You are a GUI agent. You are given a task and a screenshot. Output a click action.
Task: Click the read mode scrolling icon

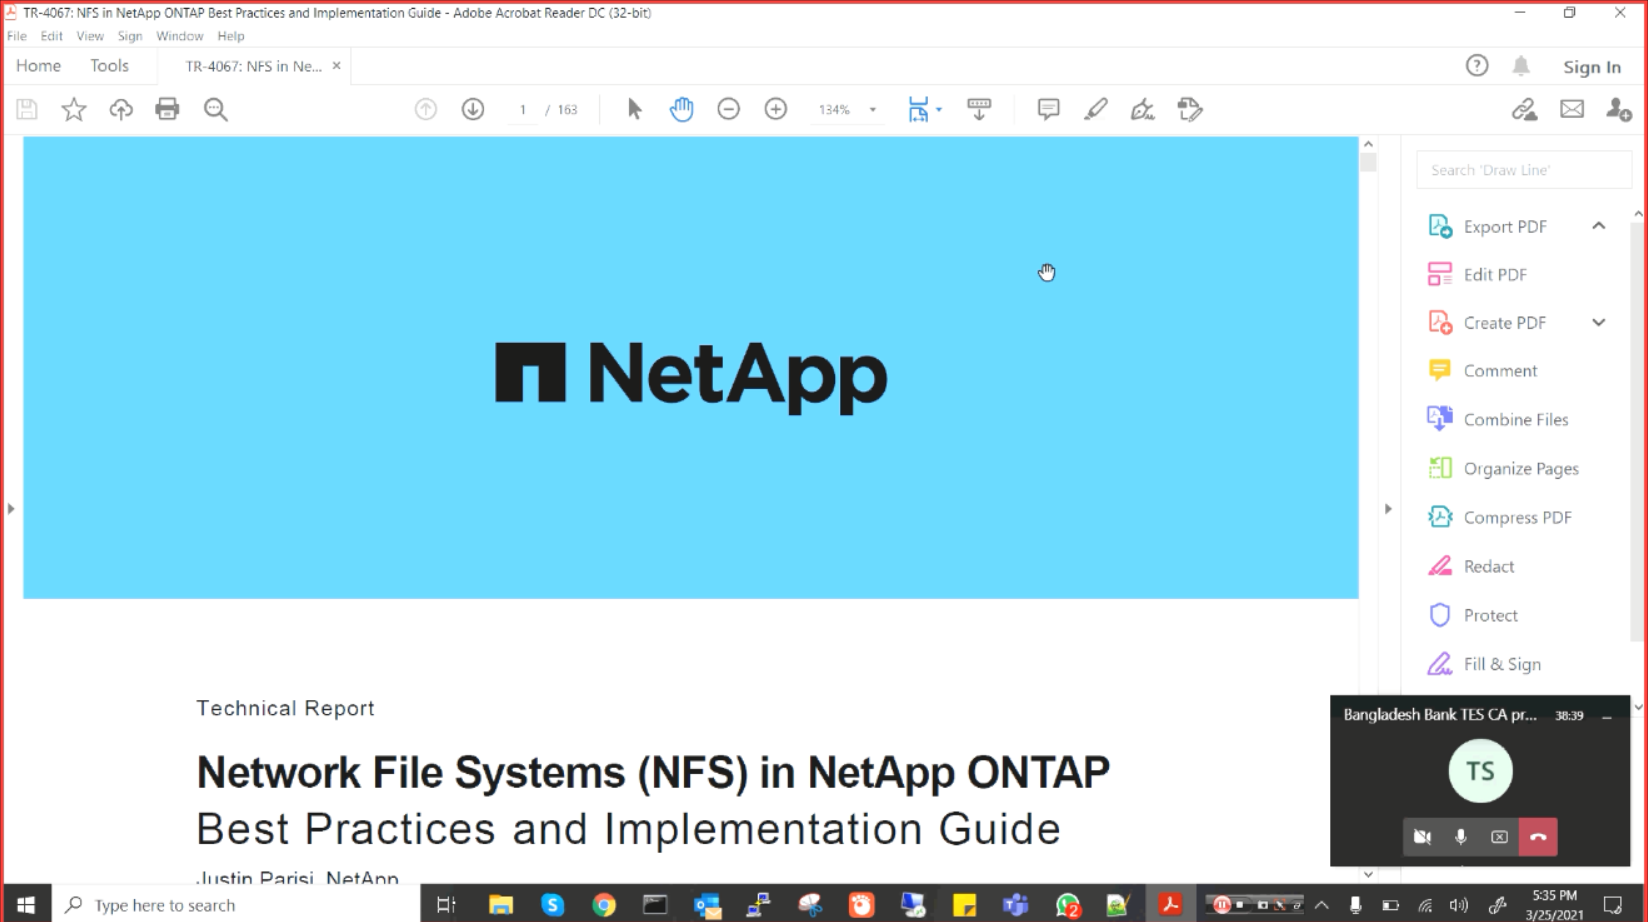click(979, 109)
